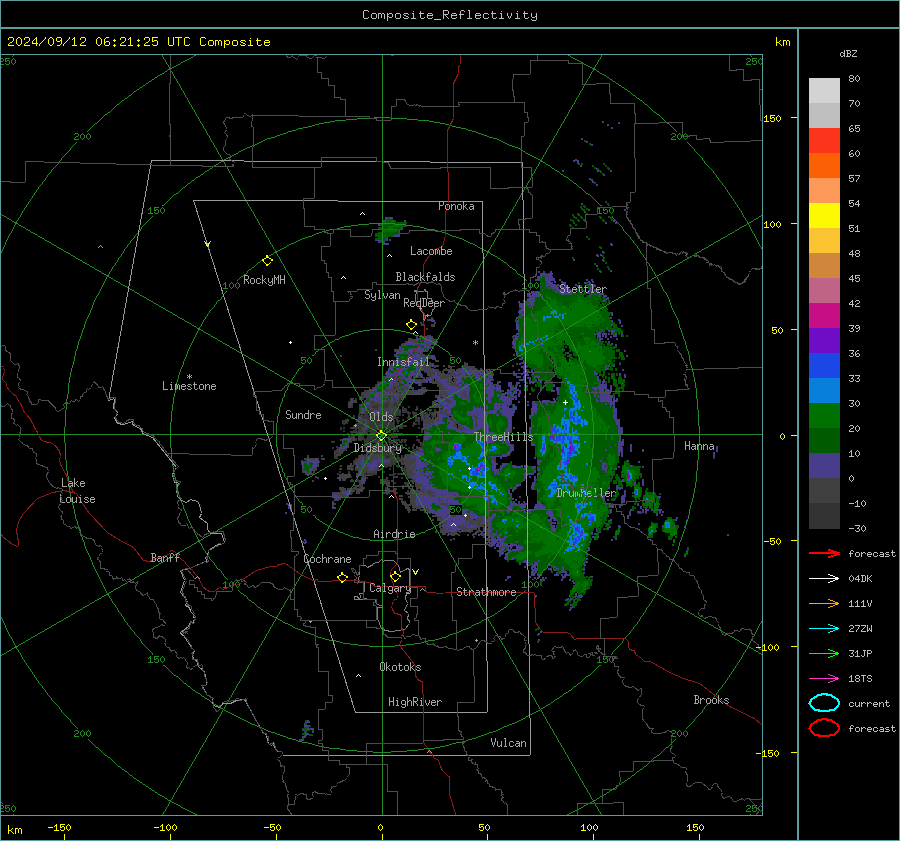Select the Lake Louise label

77,491
